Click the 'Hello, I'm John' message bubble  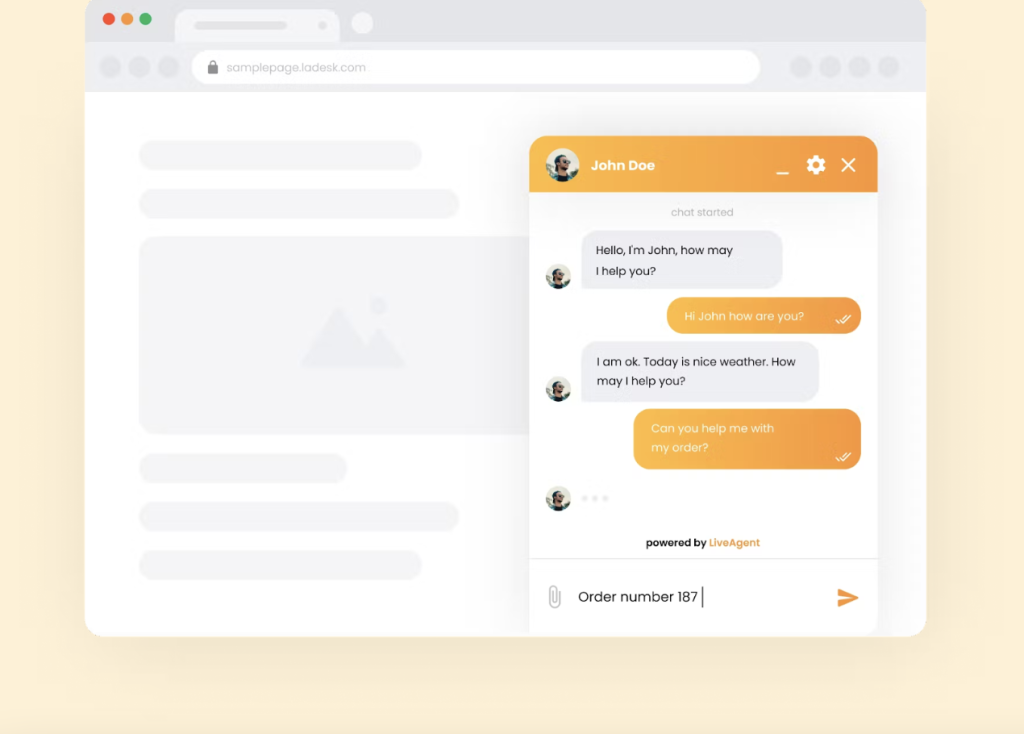pyautogui.click(x=681, y=260)
